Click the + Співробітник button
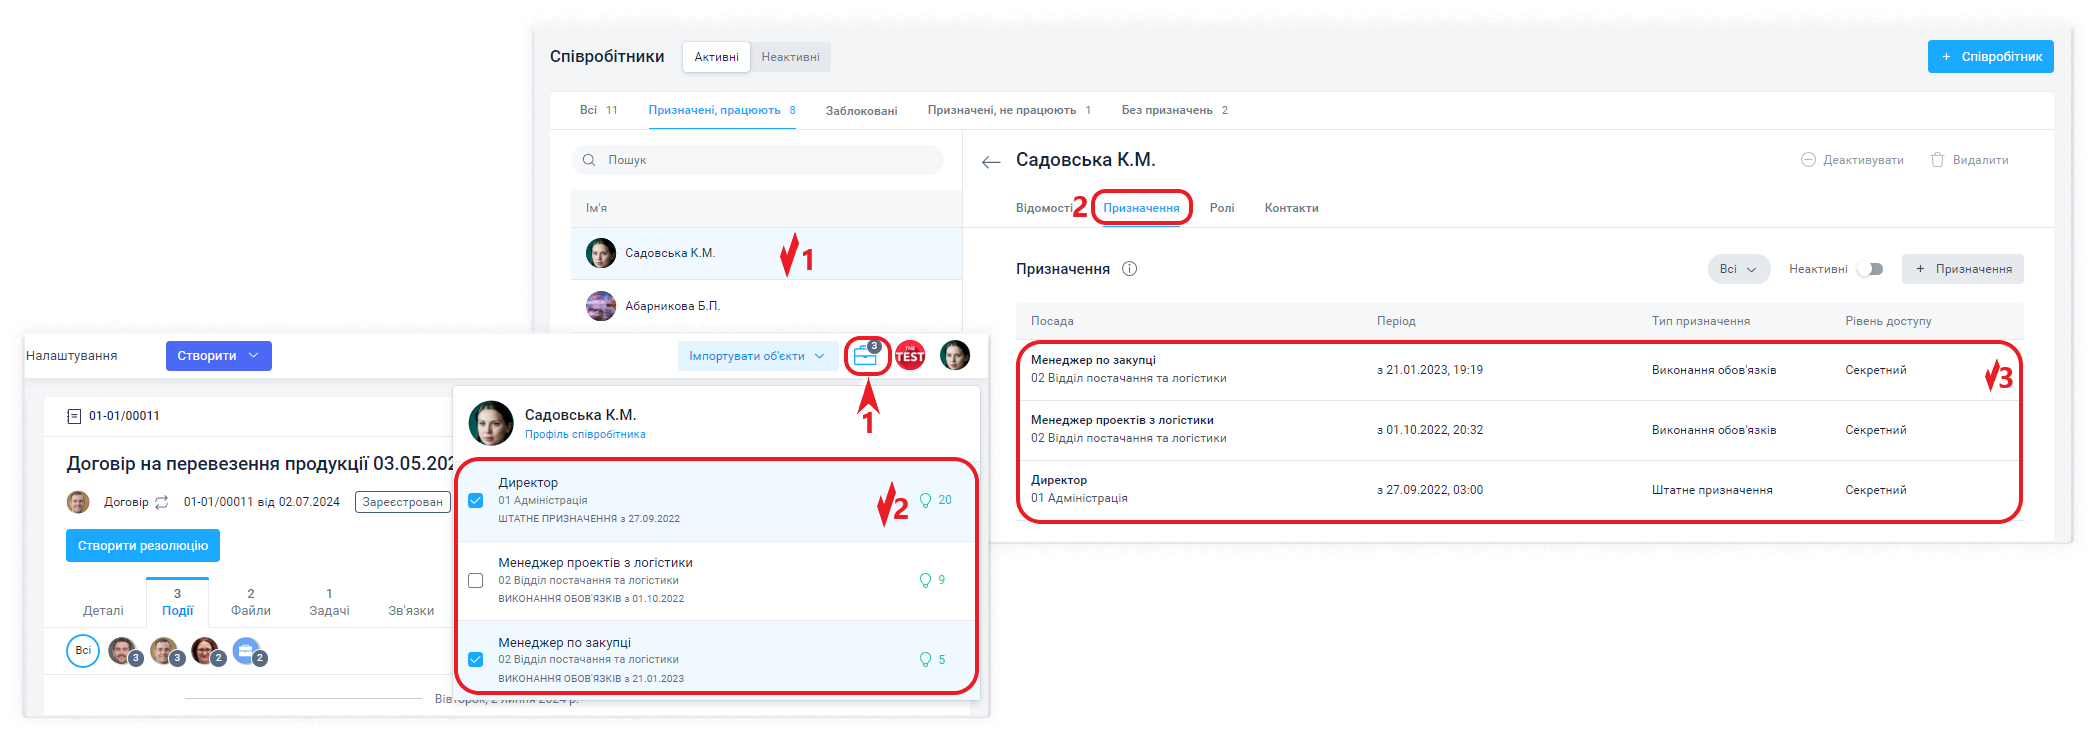 (1990, 57)
